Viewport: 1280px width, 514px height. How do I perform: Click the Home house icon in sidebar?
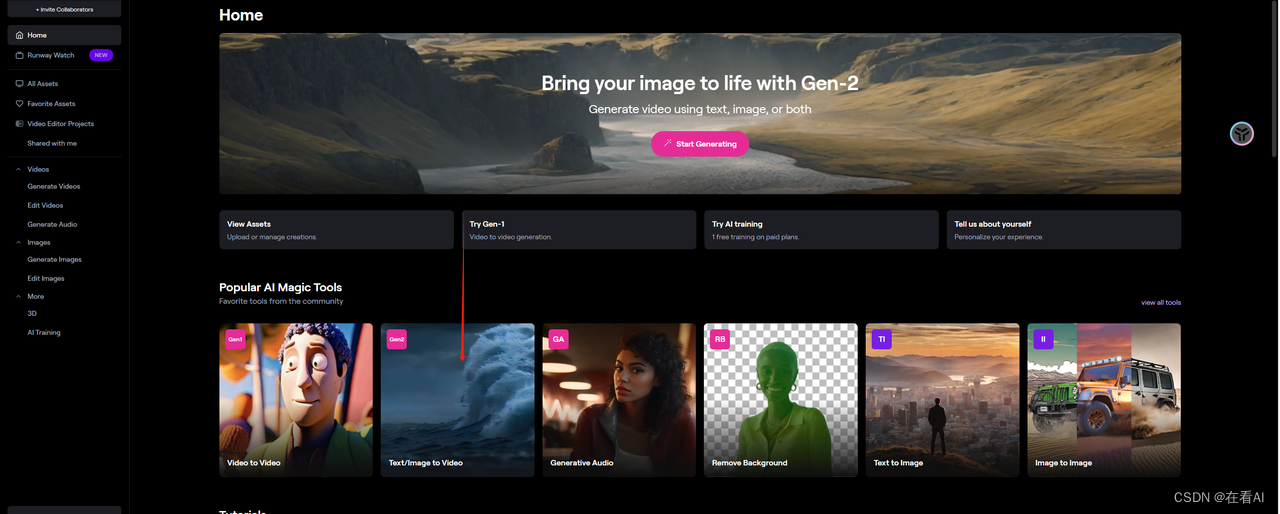click(19, 35)
